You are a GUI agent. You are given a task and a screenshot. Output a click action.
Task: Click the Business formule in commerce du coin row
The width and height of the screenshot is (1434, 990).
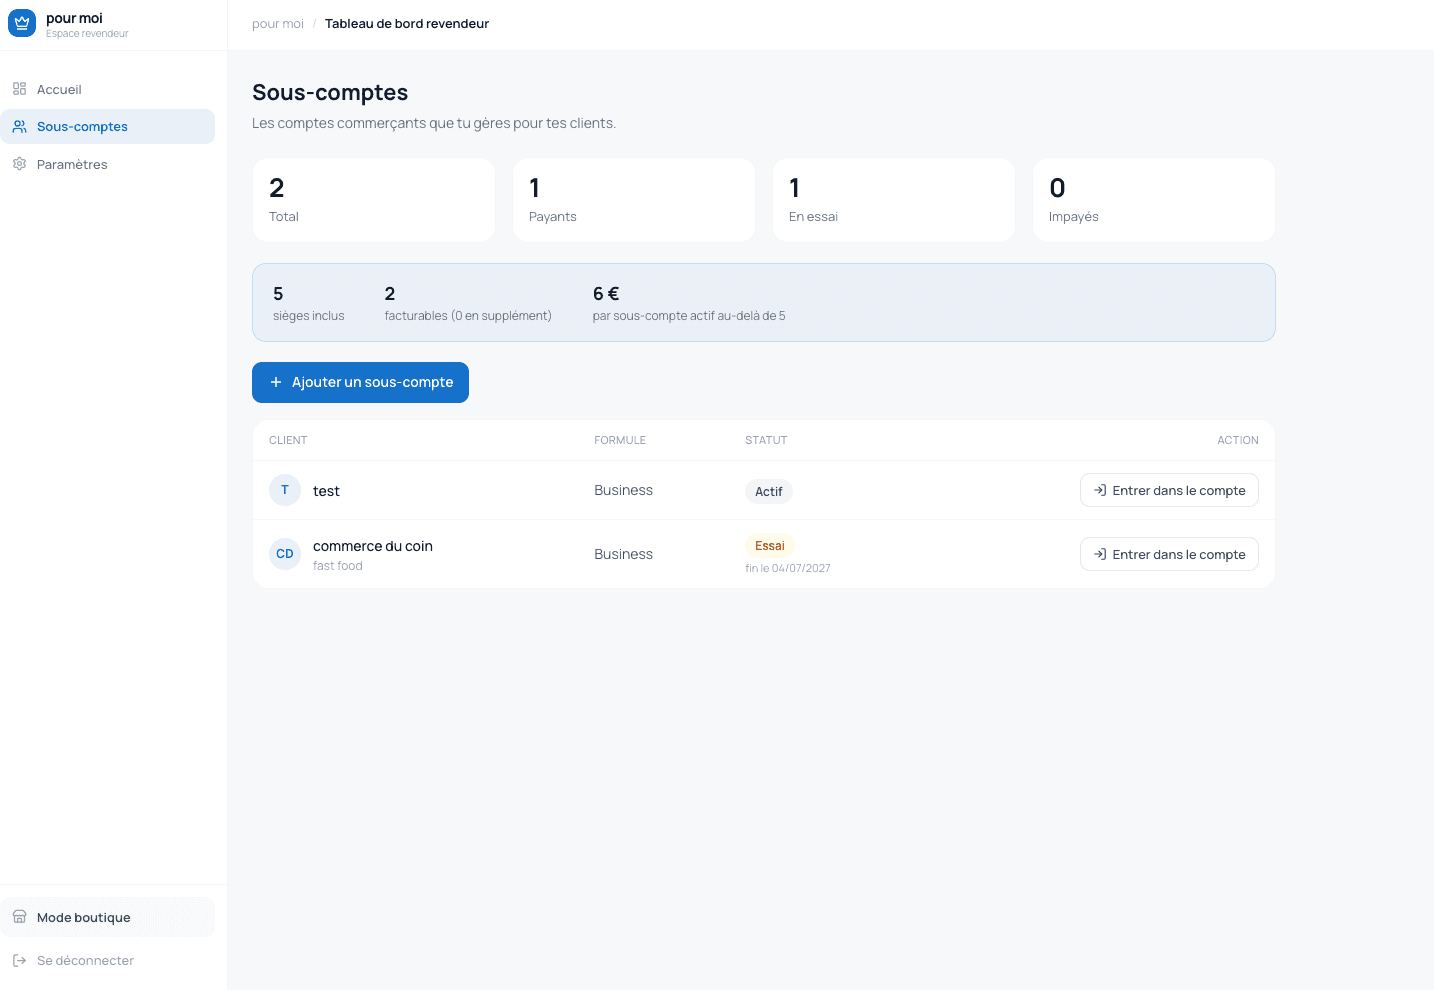pyautogui.click(x=623, y=554)
